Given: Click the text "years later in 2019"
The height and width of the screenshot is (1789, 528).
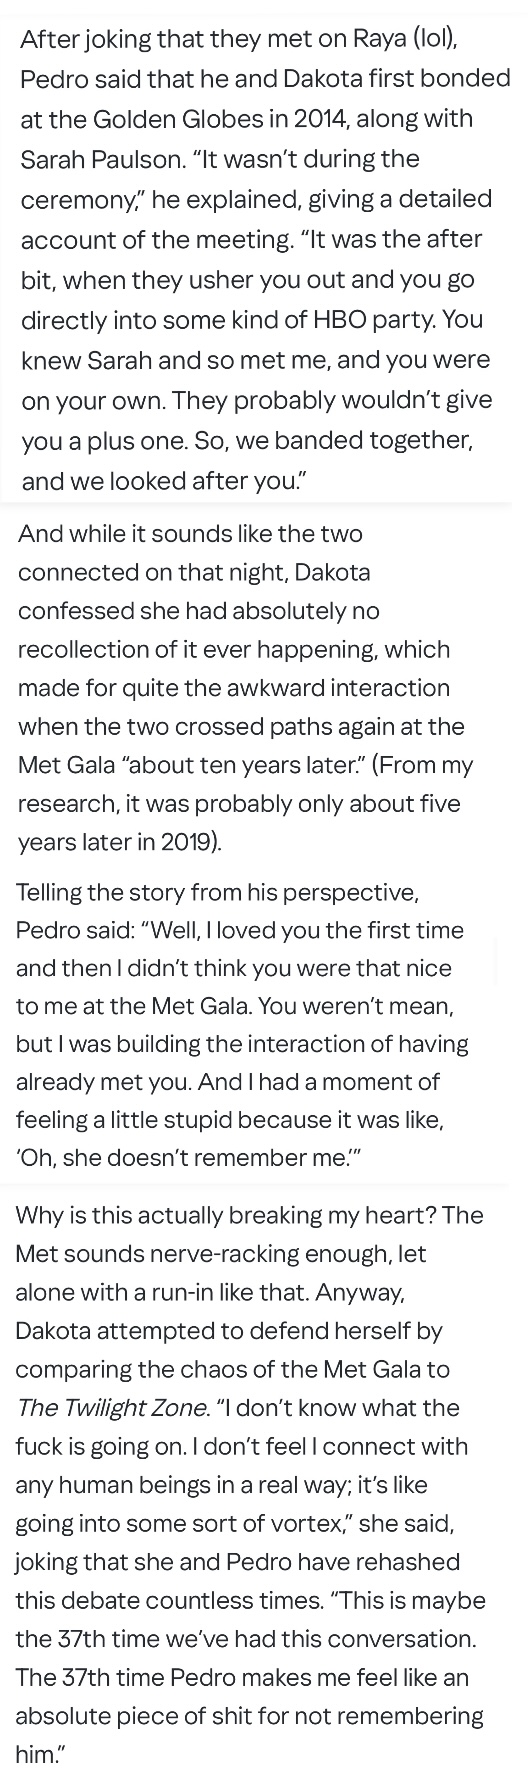Looking at the screenshot, I should pyautogui.click(x=118, y=841).
